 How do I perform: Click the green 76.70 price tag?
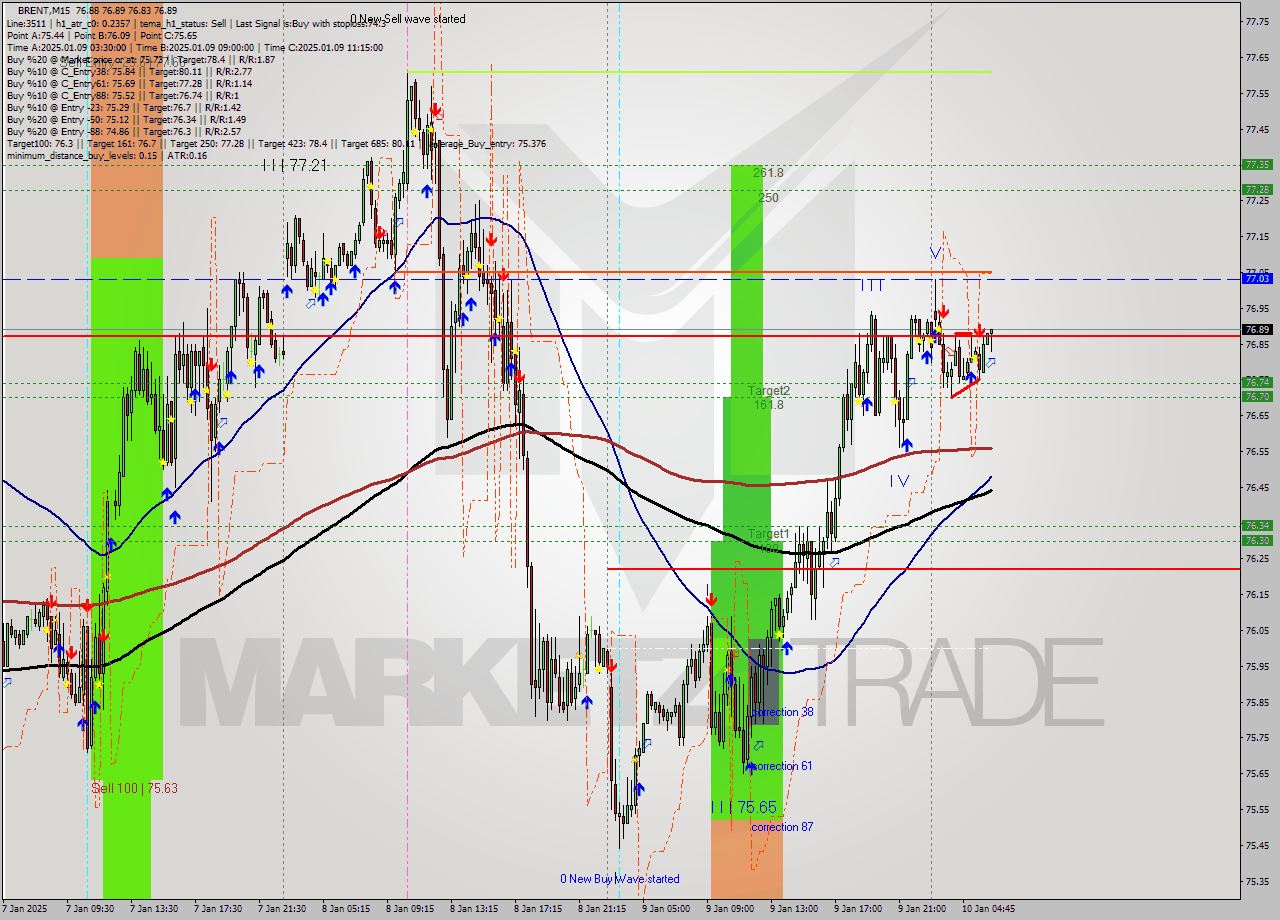[1257, 396]
